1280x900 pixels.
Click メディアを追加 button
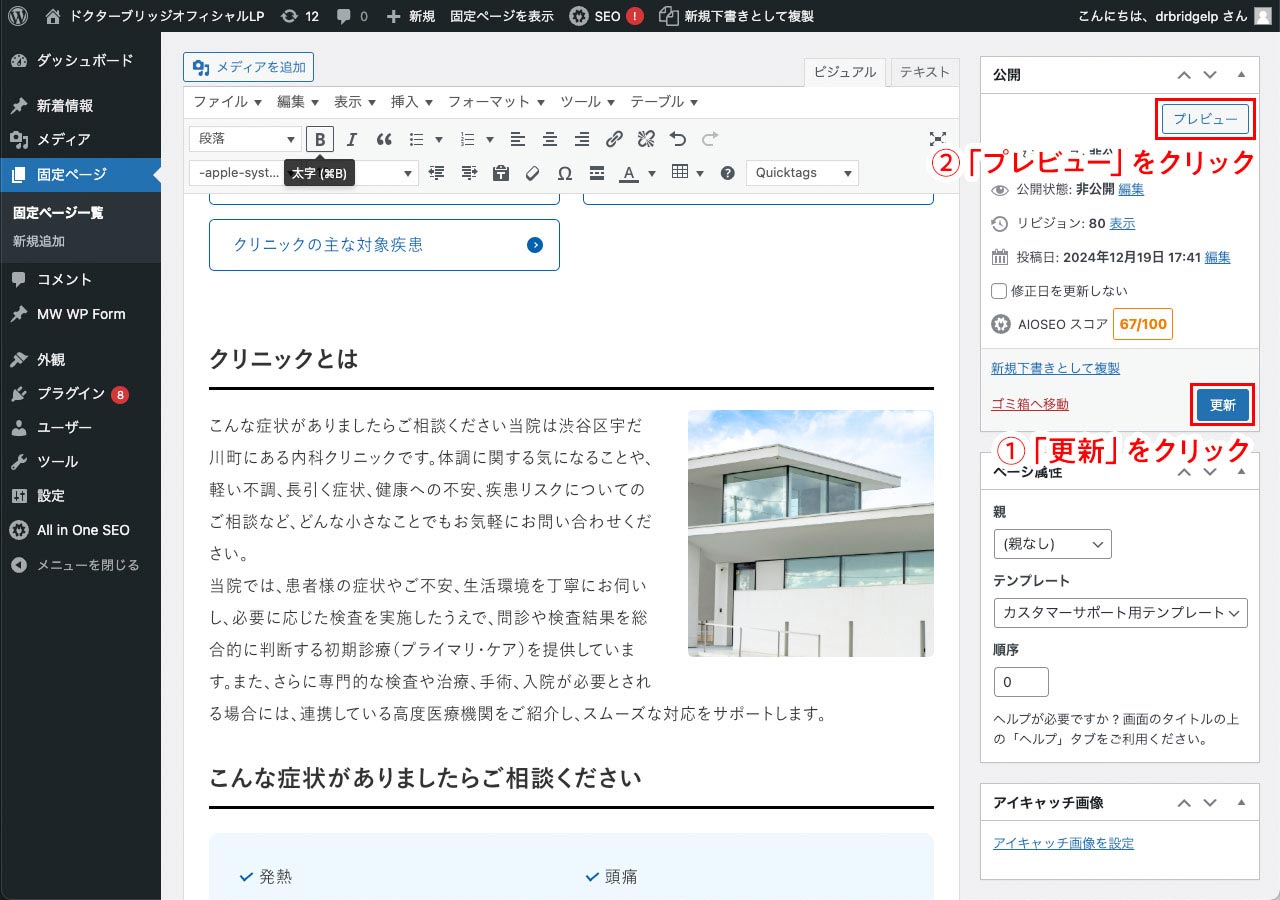point(249,67)
